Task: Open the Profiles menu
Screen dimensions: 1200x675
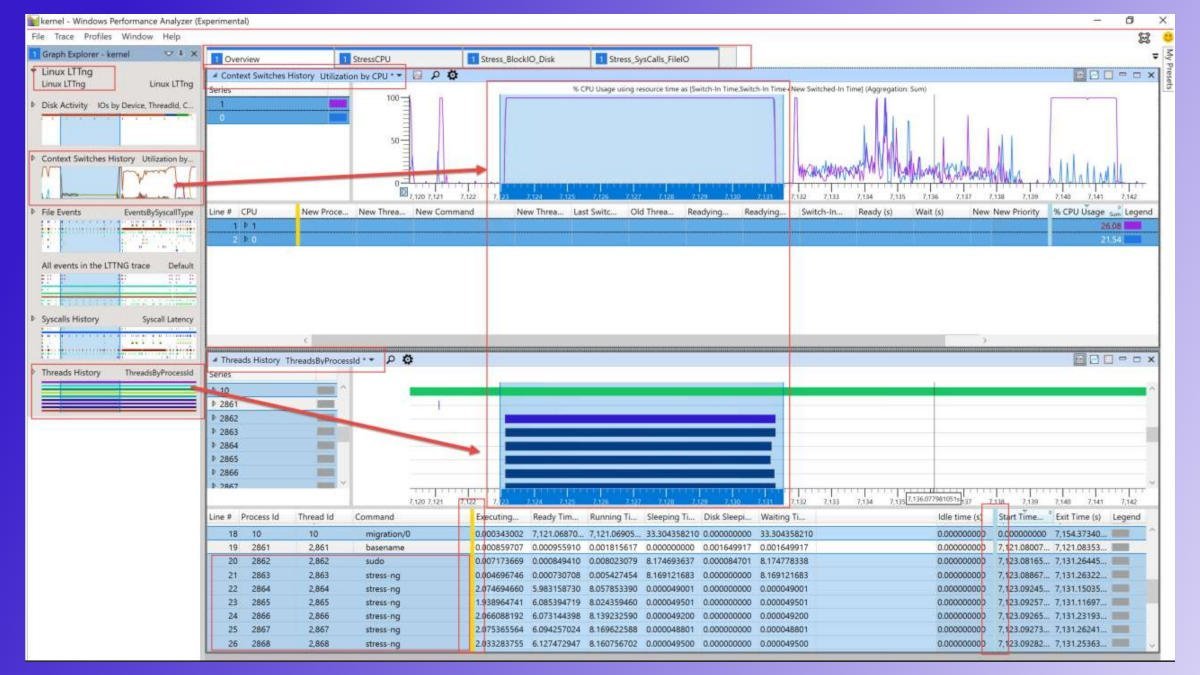Action: pyautogui.click(x=98, y=36)
